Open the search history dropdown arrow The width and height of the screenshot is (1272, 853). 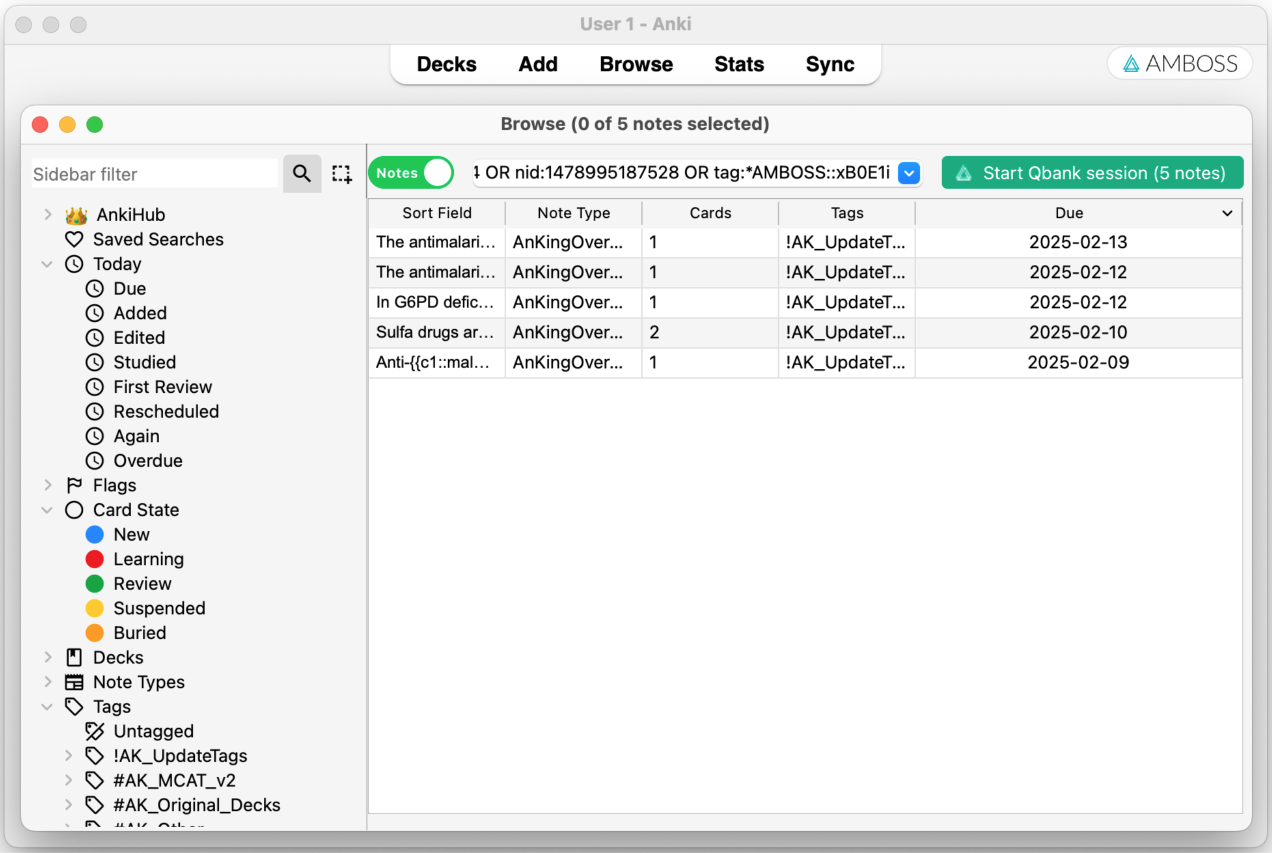point(908,173)
